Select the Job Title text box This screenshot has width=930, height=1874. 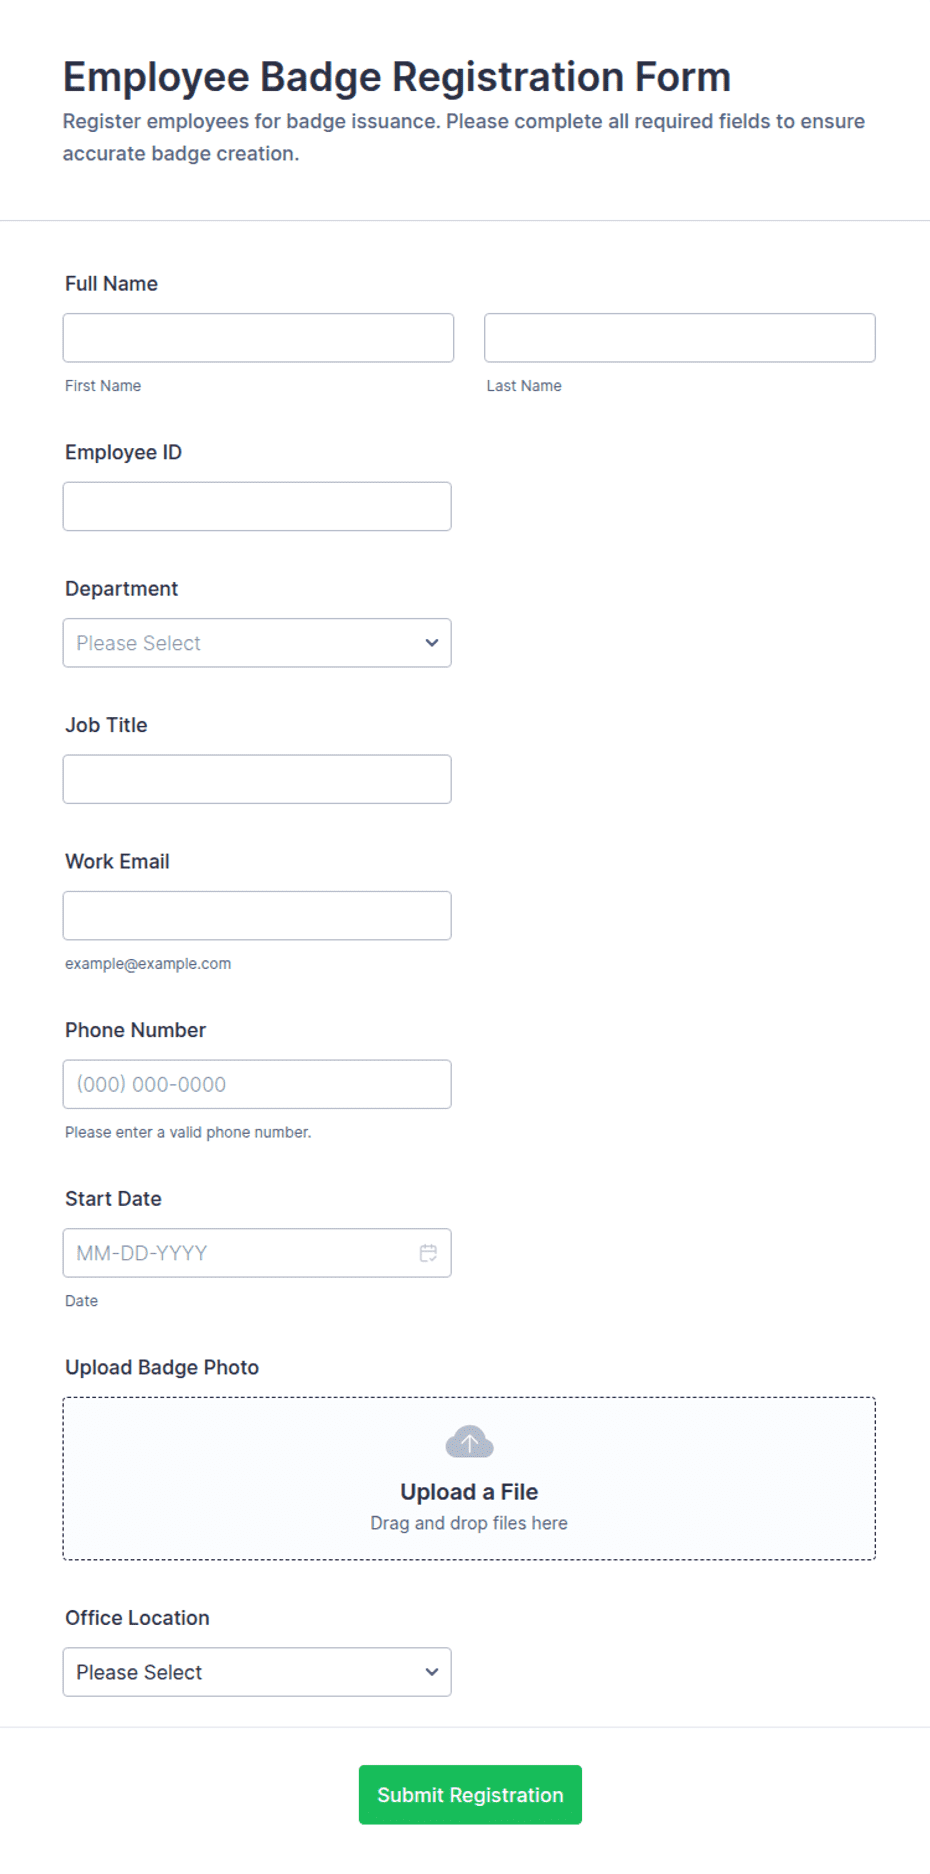pos(257,779)
